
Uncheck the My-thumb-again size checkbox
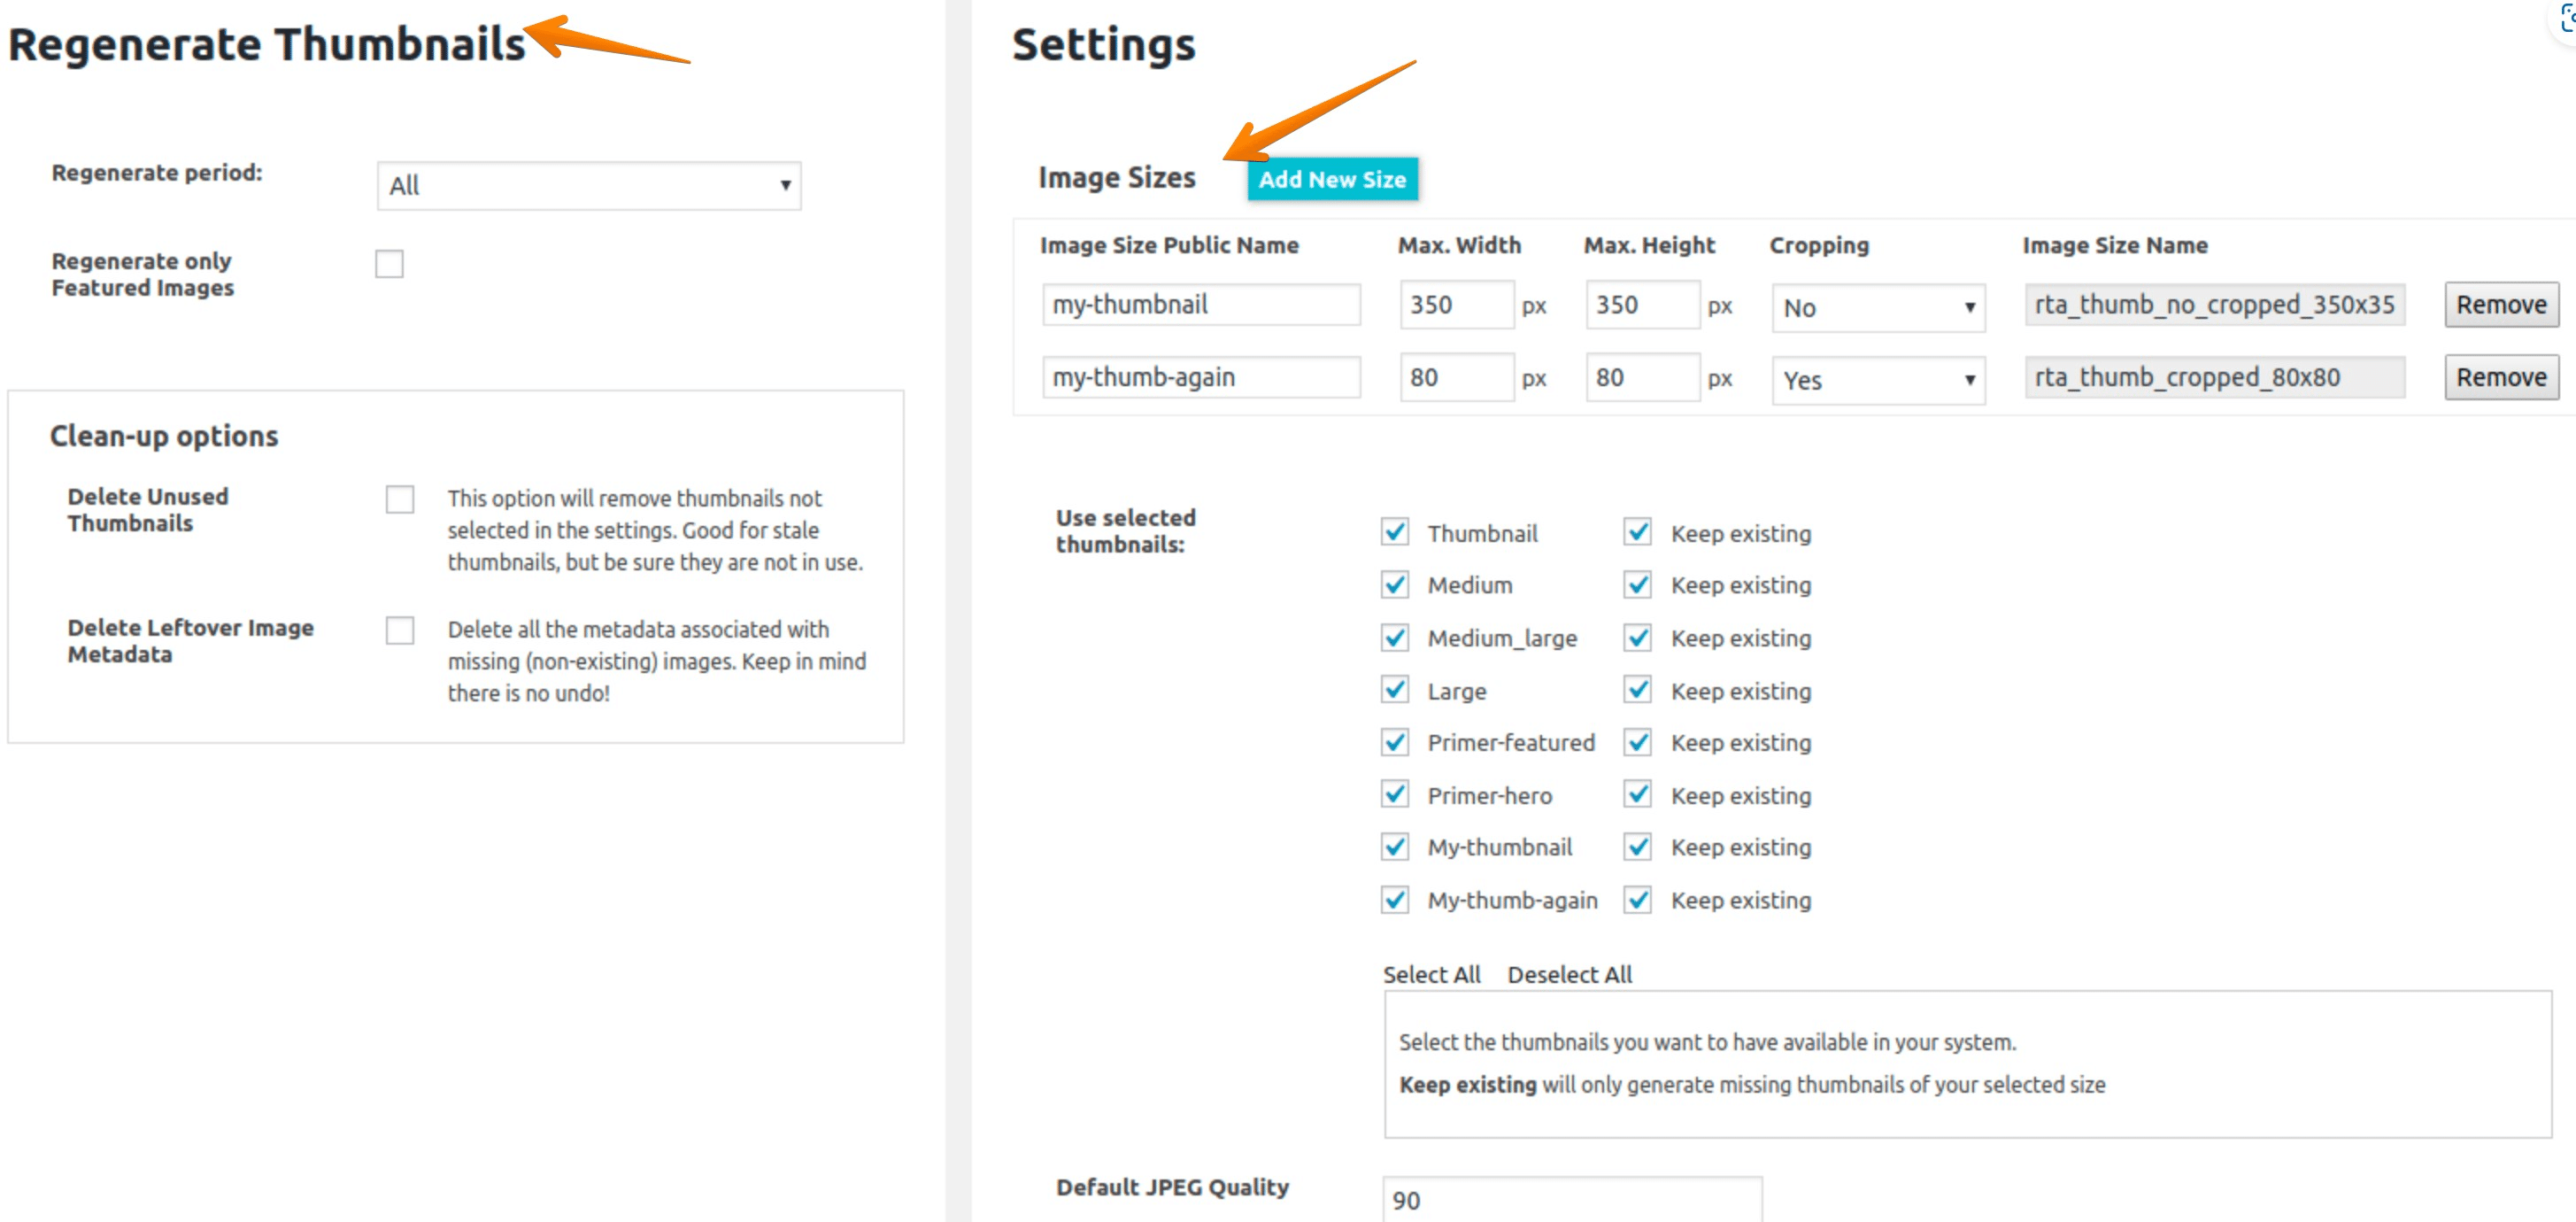coord(1395,900)
